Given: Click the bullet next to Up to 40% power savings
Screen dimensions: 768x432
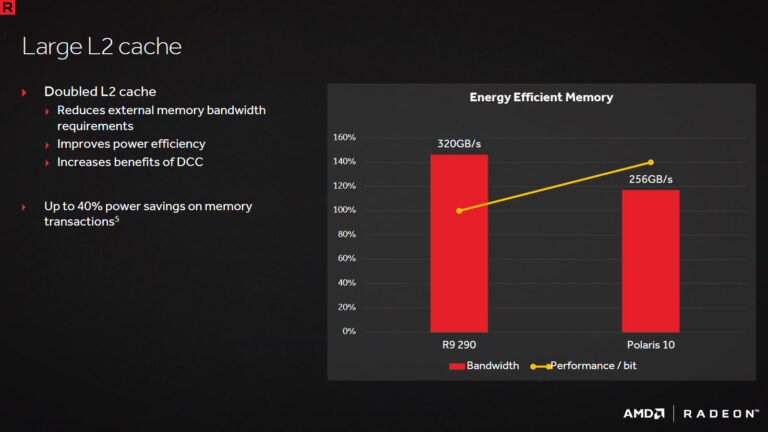Looking at the screenshot, I should point(24,207).
